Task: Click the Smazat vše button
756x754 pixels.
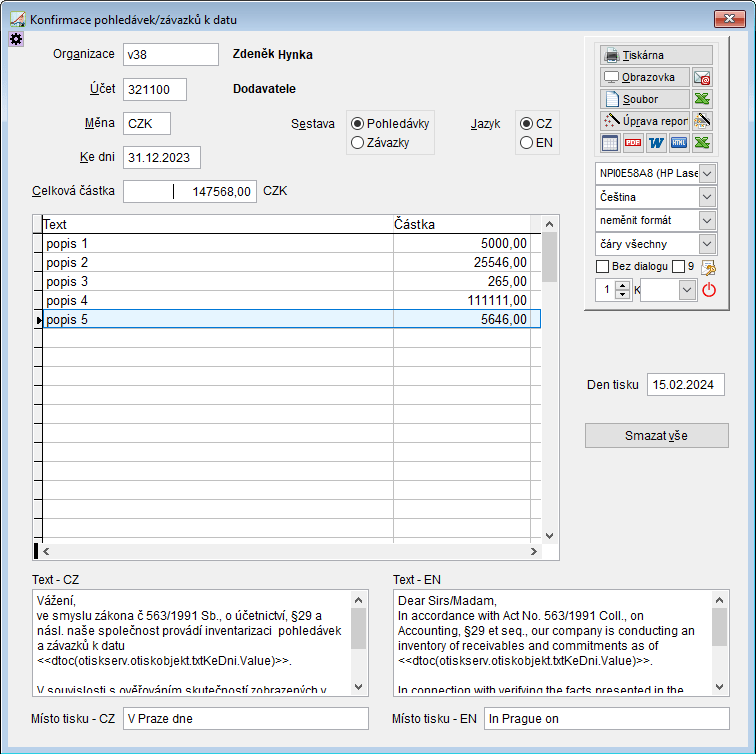Action: coord(656,435)
